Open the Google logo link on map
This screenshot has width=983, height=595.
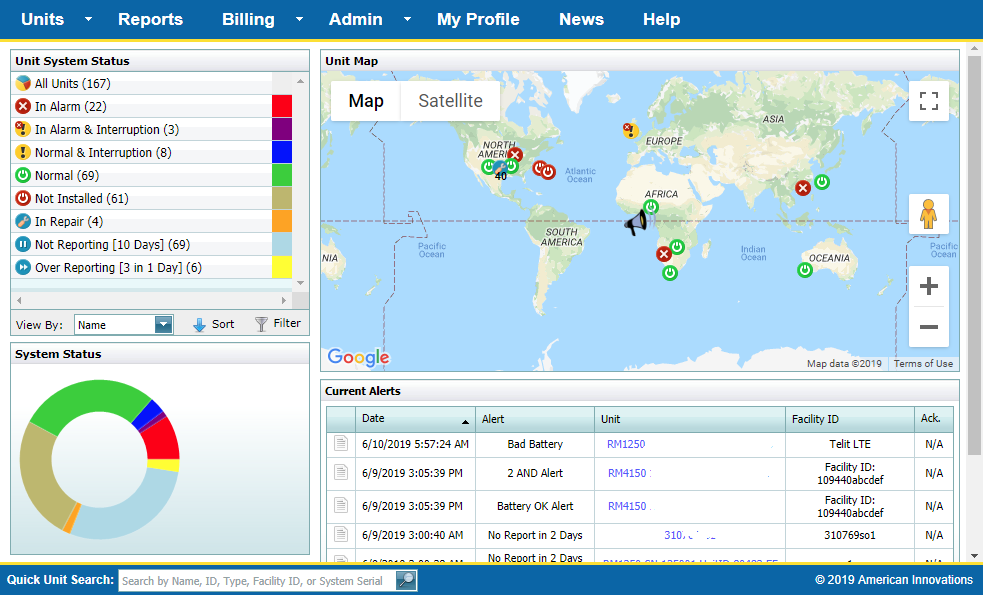(358, 357)
